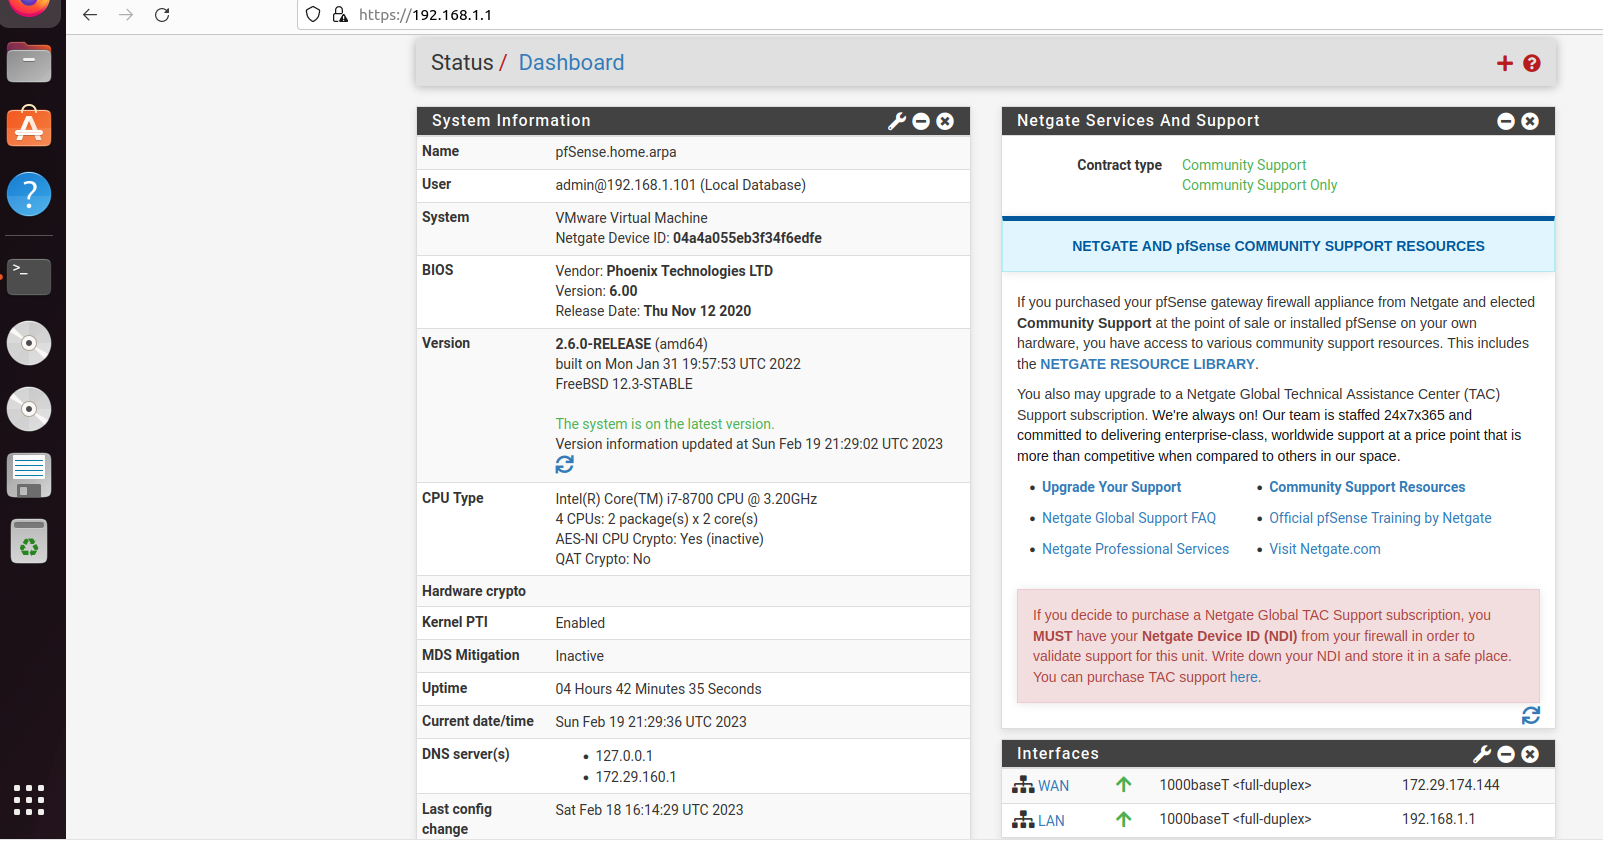The image size is (1603, 841).
Task: Follow the Visit Netgate.com link
Action: (1325, 549)
